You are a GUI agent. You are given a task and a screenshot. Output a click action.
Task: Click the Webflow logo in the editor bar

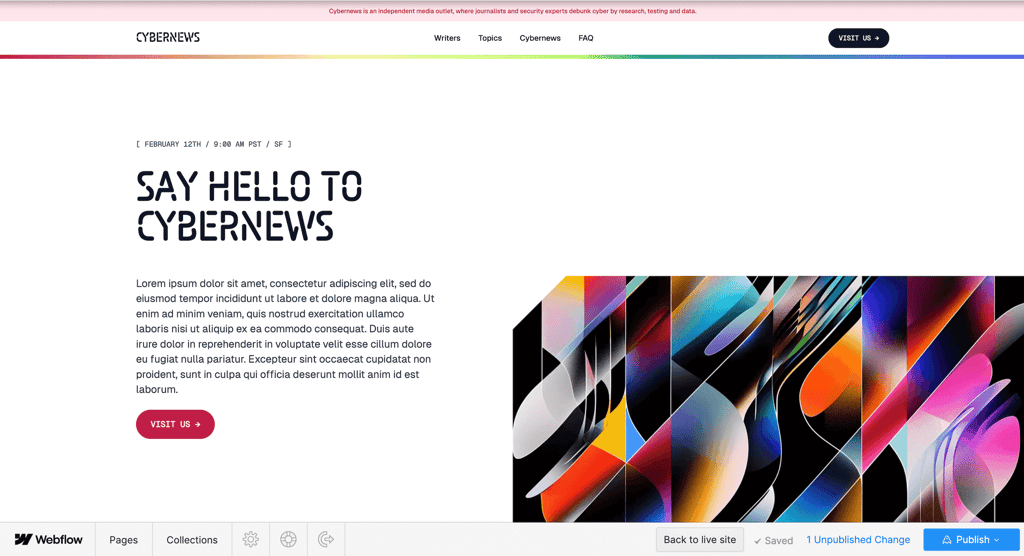pyautogui.click(x=48, y=540)
